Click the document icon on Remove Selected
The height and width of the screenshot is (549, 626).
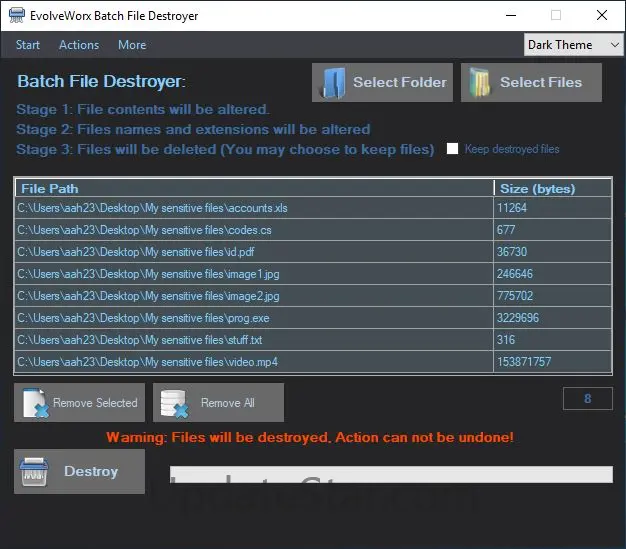[x=36, y=403]
